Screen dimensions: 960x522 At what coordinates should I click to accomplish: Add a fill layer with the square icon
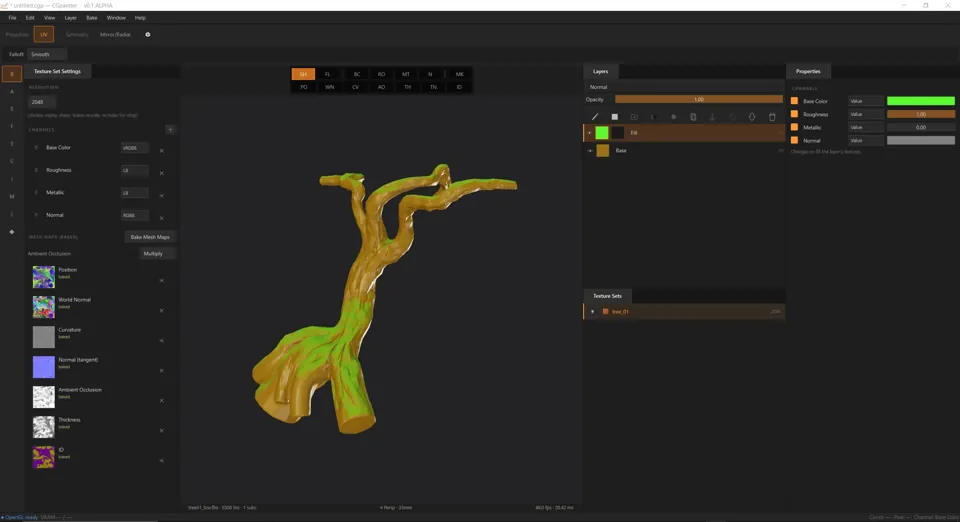click(615, 117)
